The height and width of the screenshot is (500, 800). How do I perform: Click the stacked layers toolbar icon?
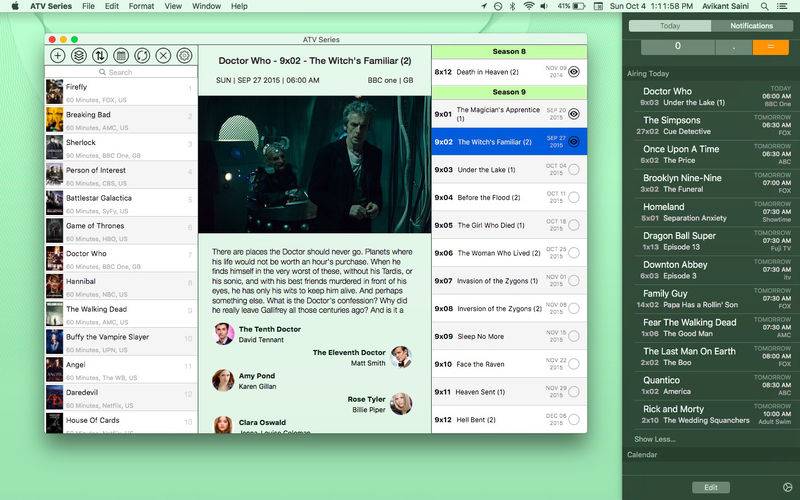[79, 55]
